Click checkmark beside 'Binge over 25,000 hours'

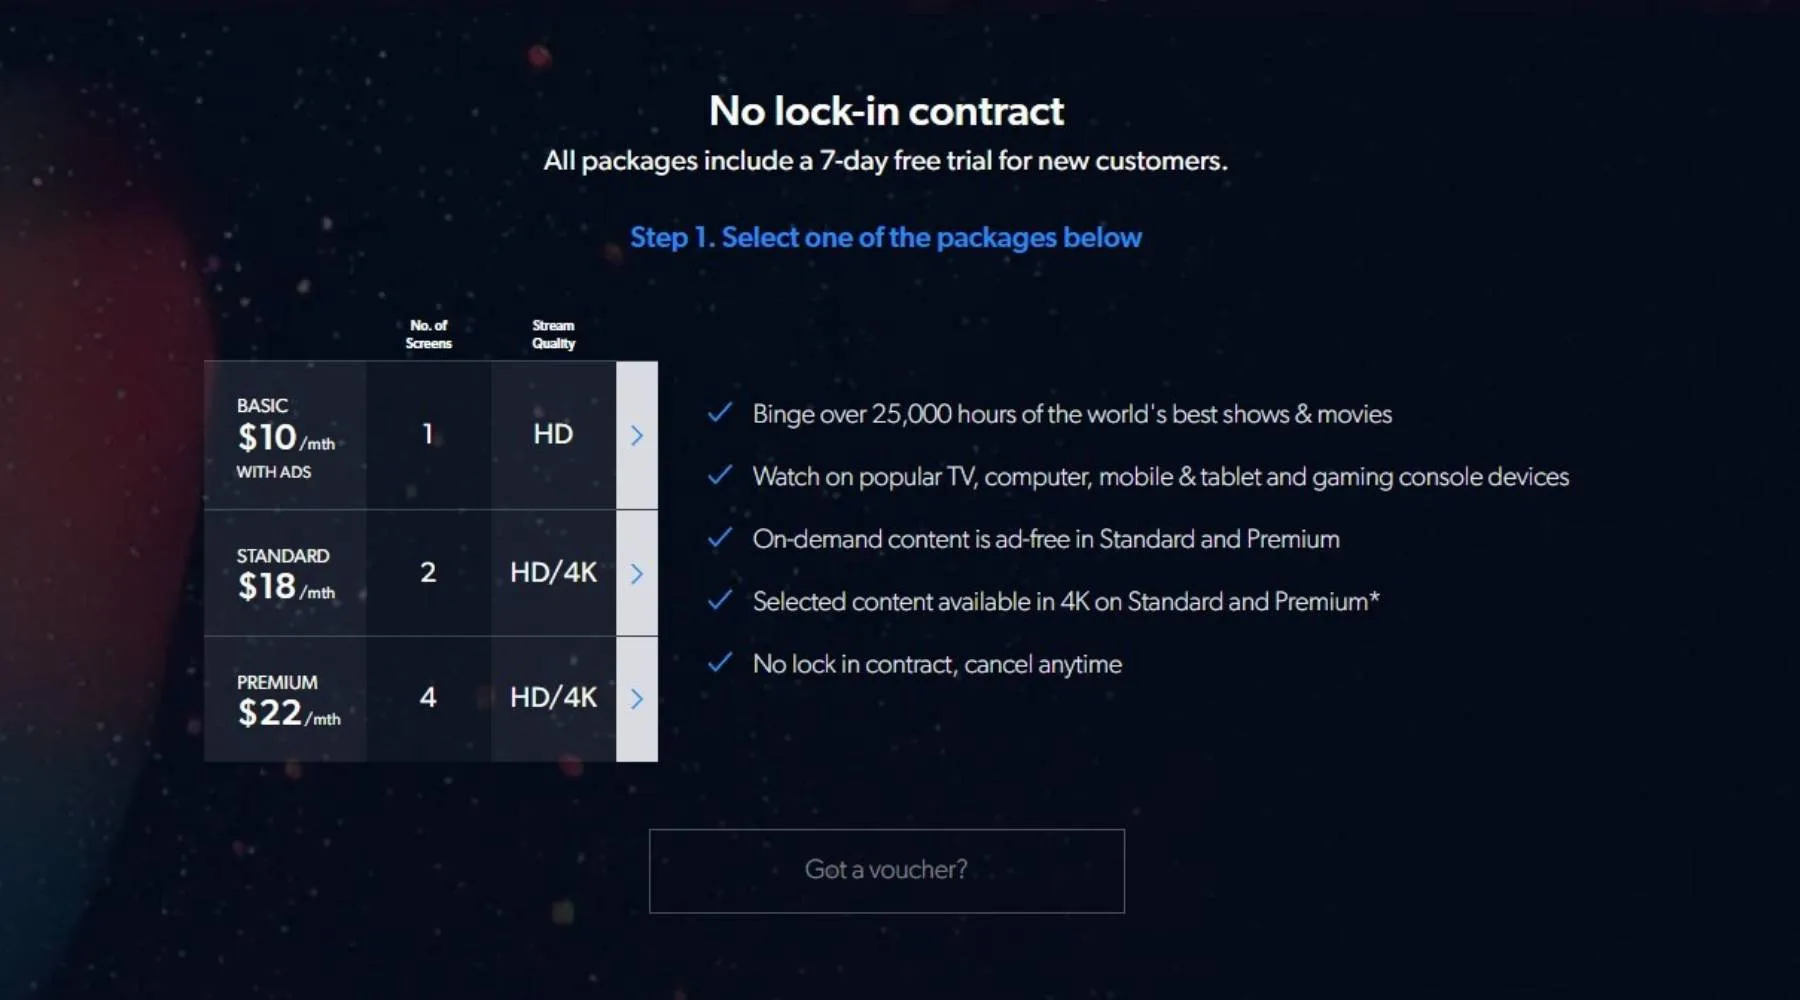(720, 413)
